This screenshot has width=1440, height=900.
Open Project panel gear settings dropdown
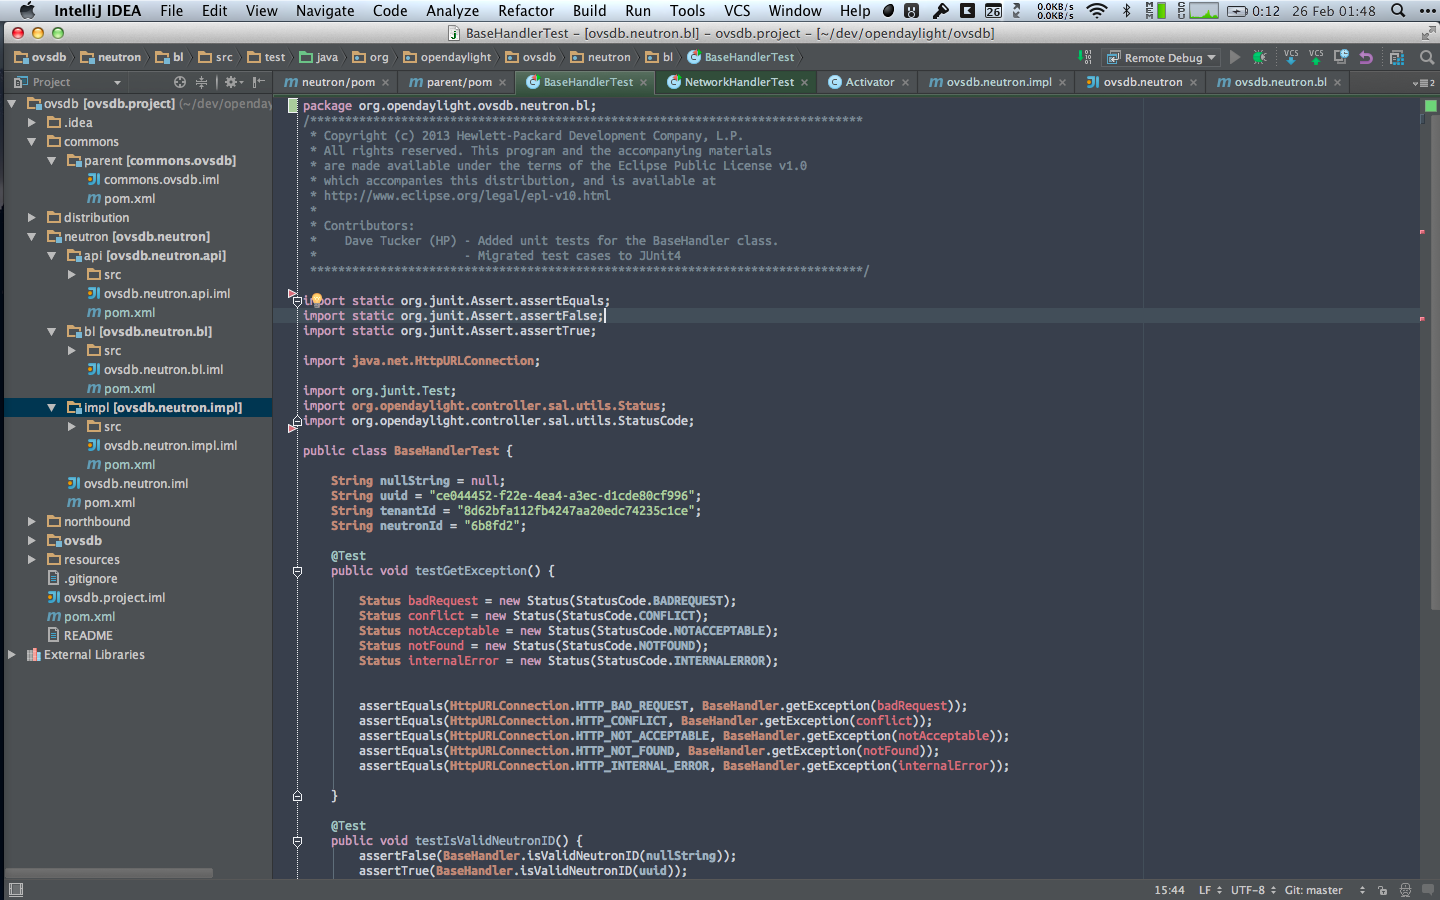233,82
